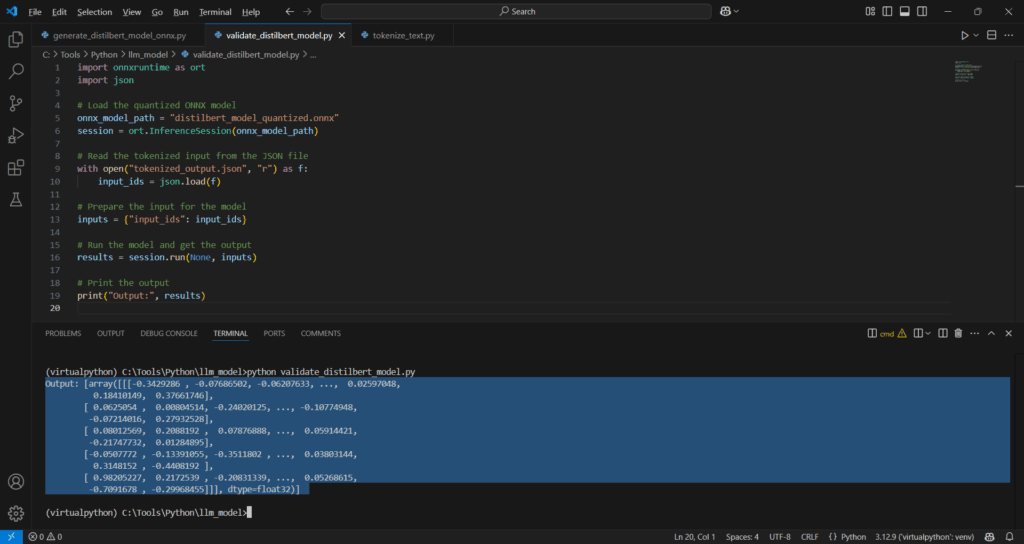Toggle Secondary Side Bar visibility

point(921,11)
